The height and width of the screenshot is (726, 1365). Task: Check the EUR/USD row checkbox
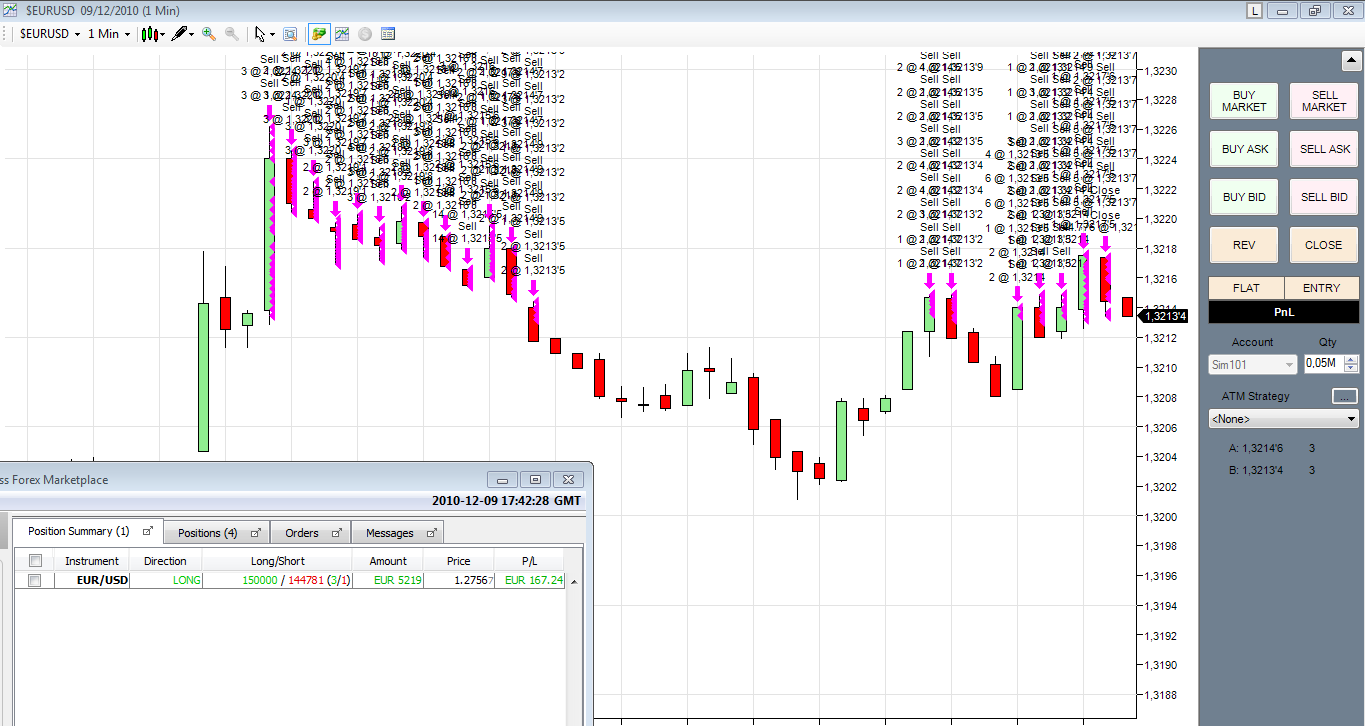(35, 580)
